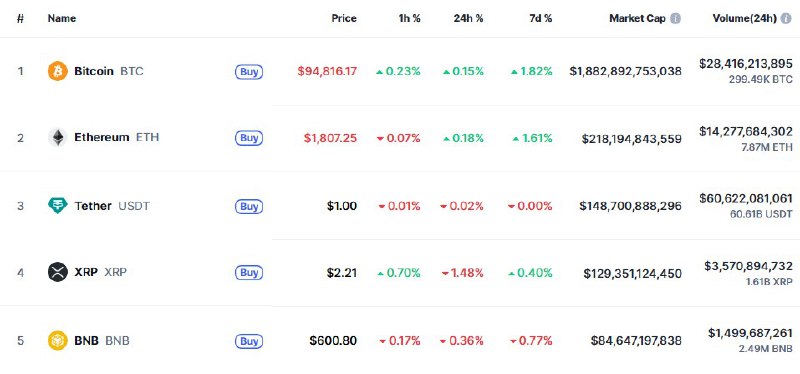Click the orange Bitcoin logo icon
This screenshot has height=374, width=800.
[58, 71]
